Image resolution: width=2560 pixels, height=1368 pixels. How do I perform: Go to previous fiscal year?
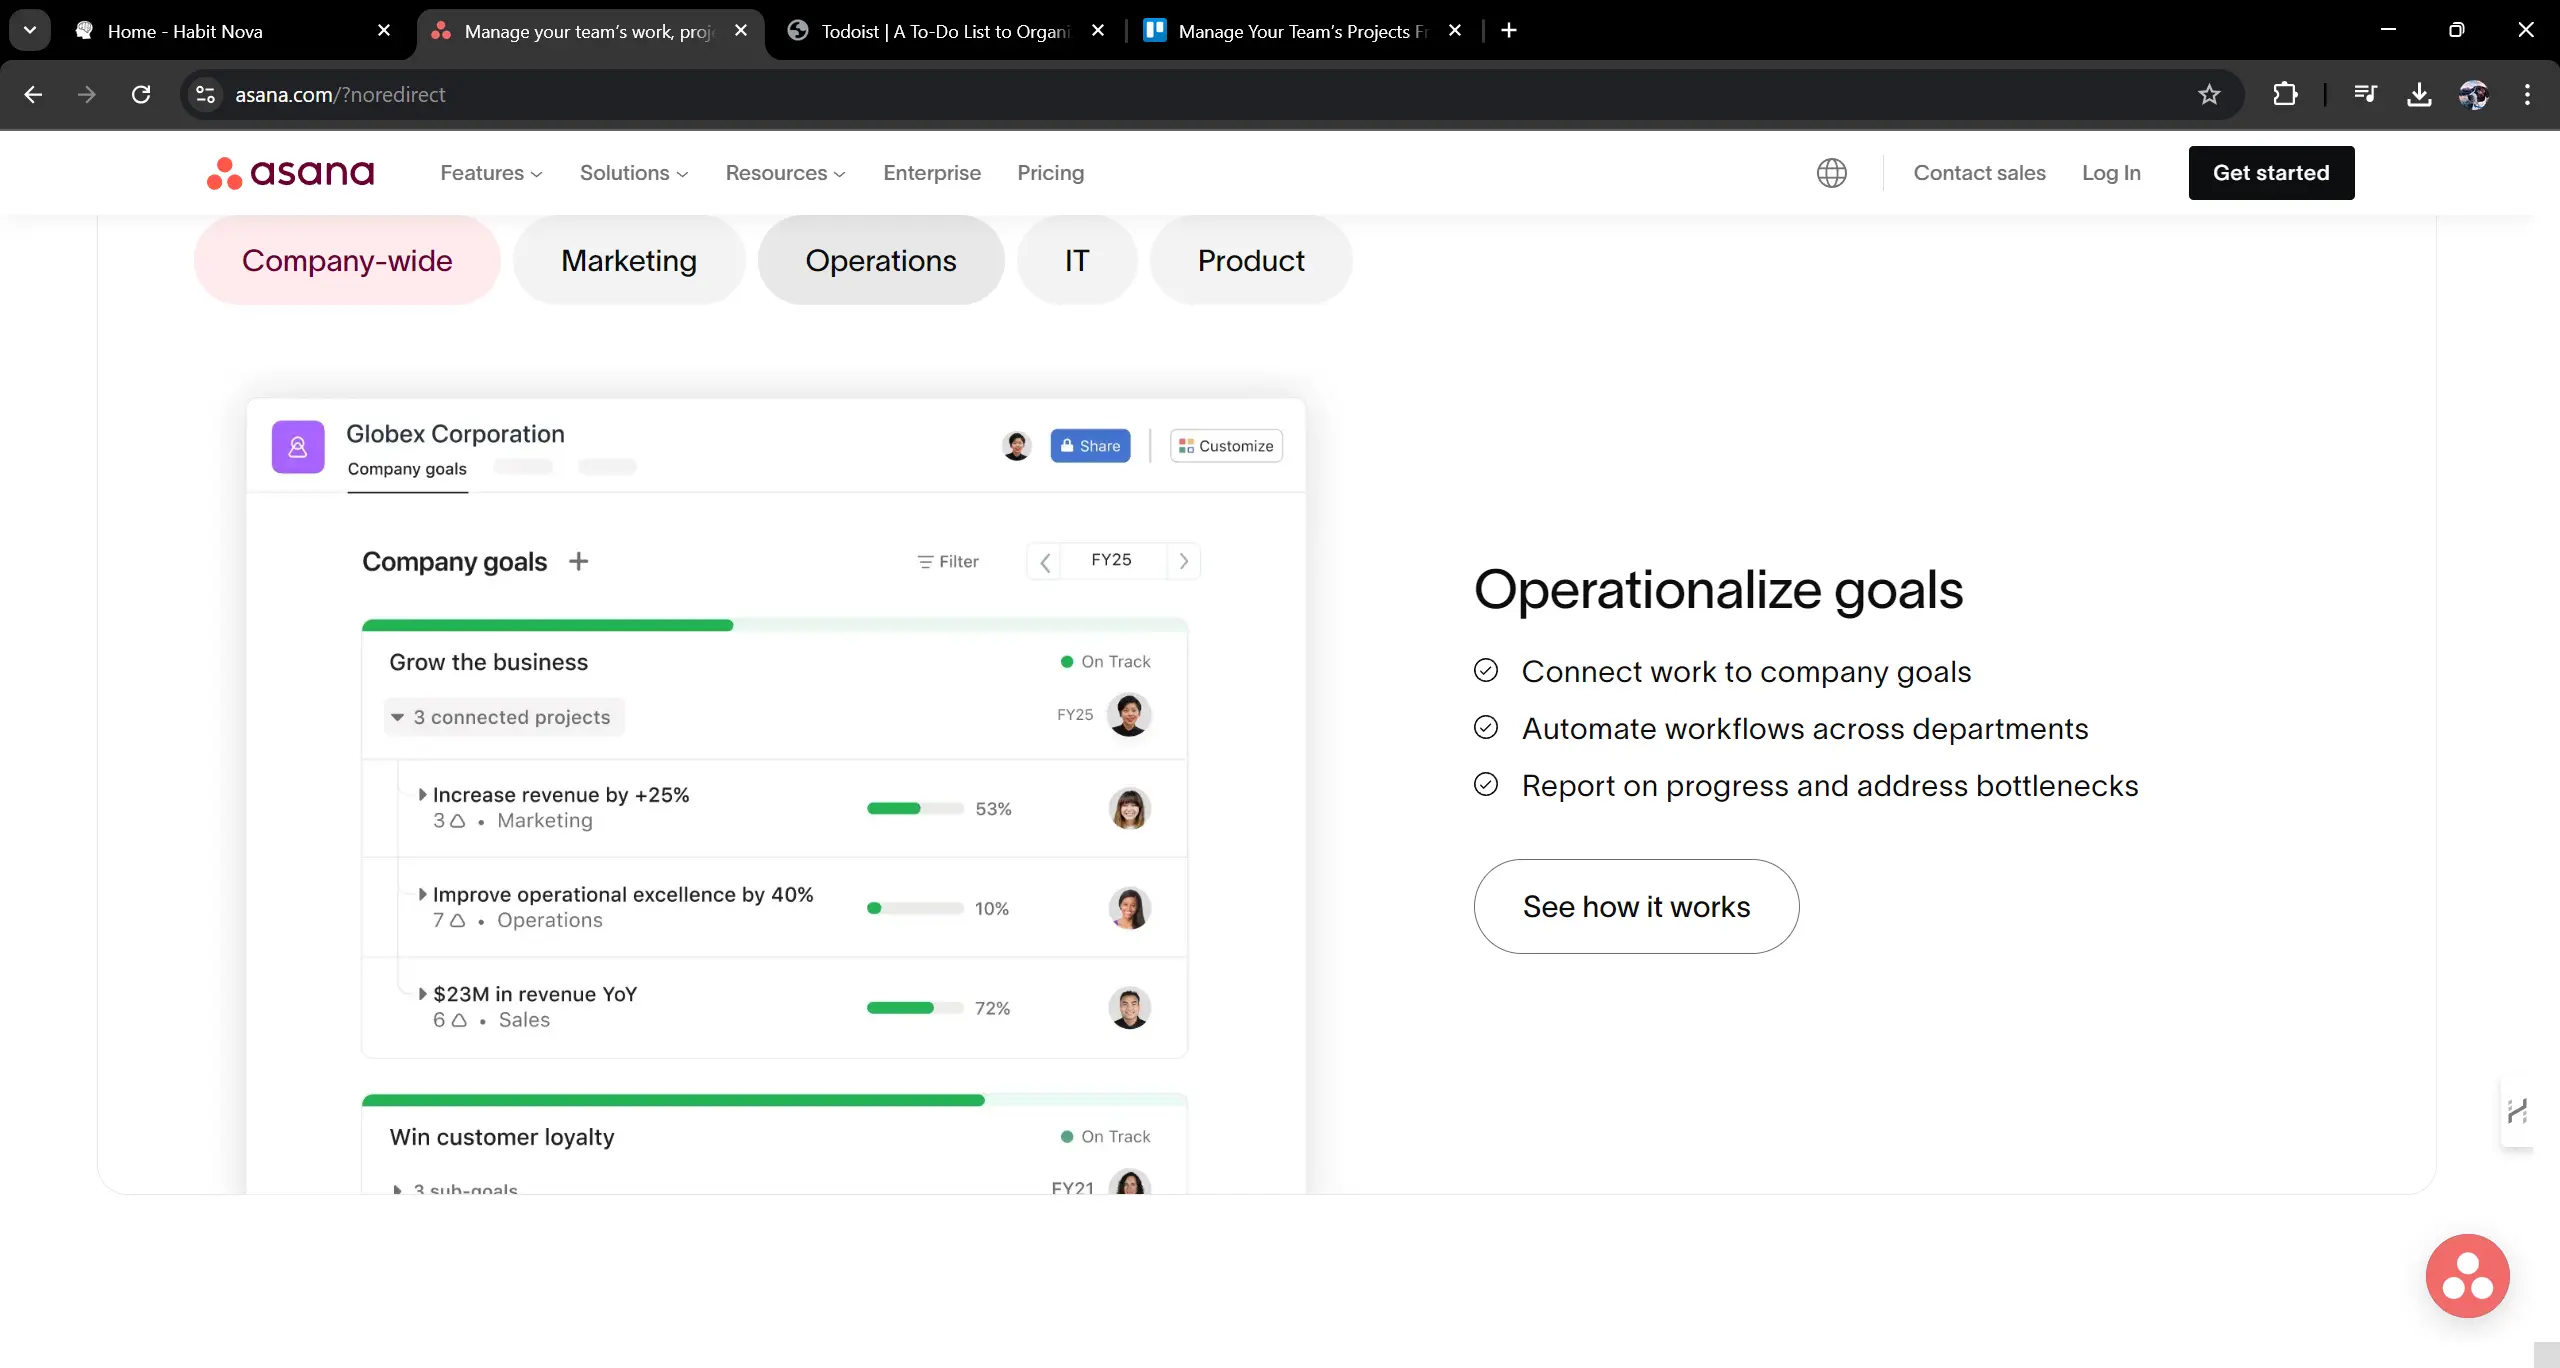click(1045, 561)
